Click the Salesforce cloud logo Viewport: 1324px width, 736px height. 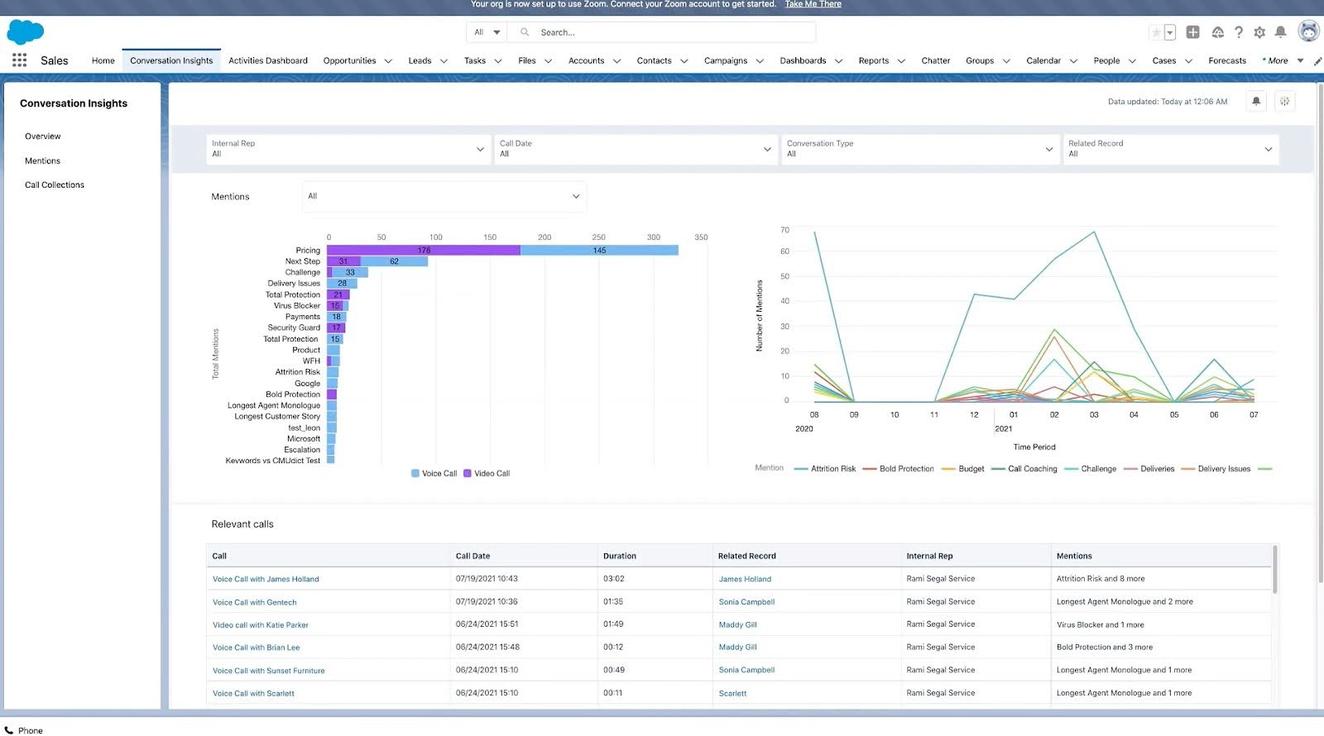pos(25,32)
